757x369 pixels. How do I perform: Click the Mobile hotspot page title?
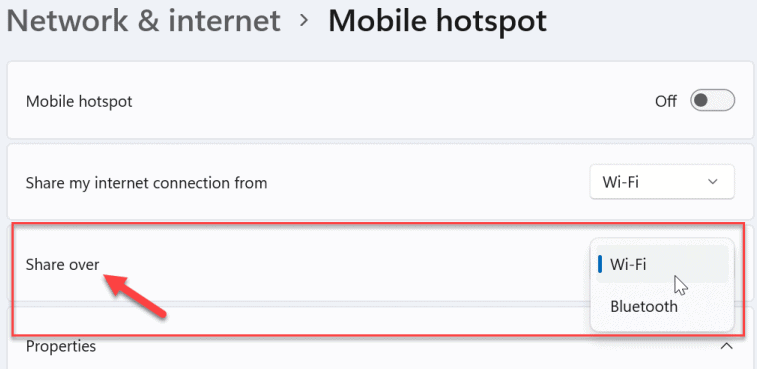tap(437, 21)
